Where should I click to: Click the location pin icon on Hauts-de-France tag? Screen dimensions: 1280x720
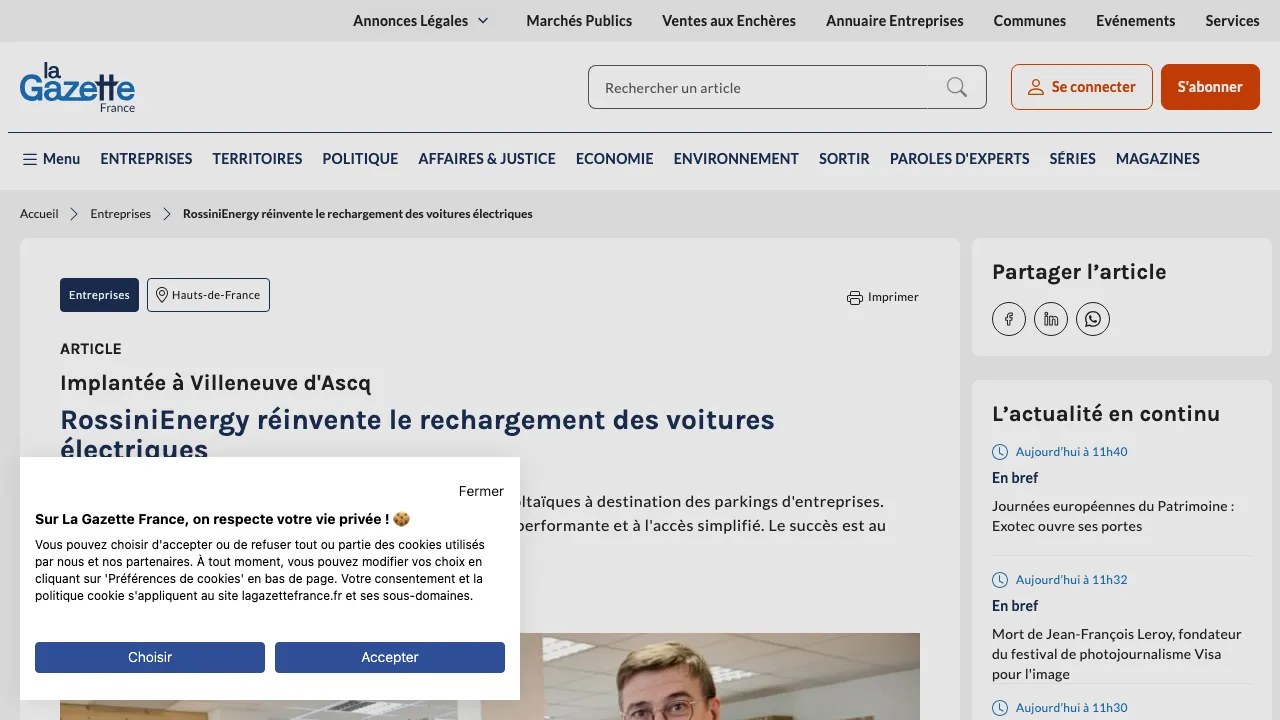162,295
